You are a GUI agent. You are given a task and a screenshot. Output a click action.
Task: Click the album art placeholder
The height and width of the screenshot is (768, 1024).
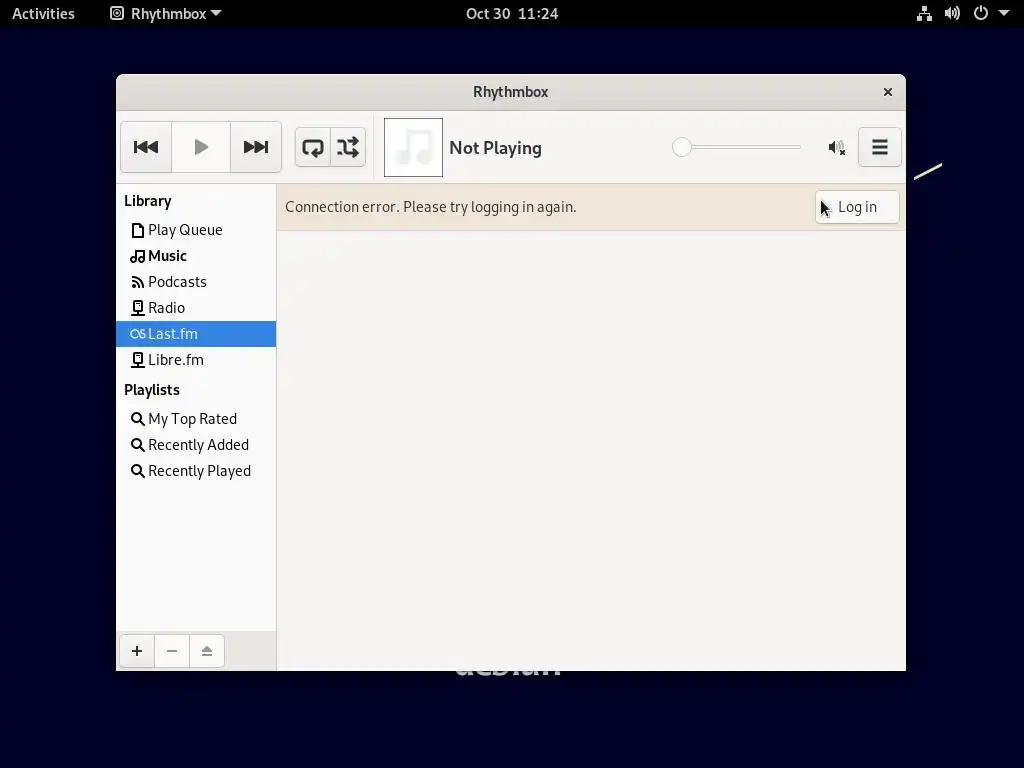pyautogui.click(x=413, y=148)
